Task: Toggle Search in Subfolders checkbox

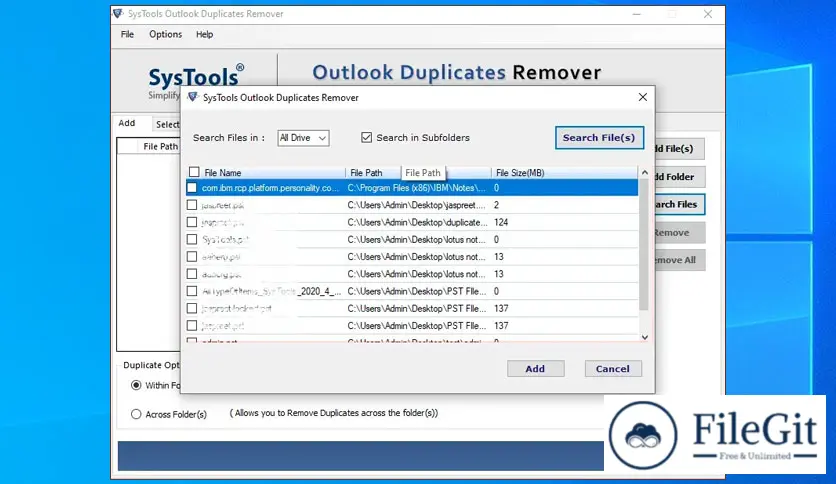Action: 366,138
